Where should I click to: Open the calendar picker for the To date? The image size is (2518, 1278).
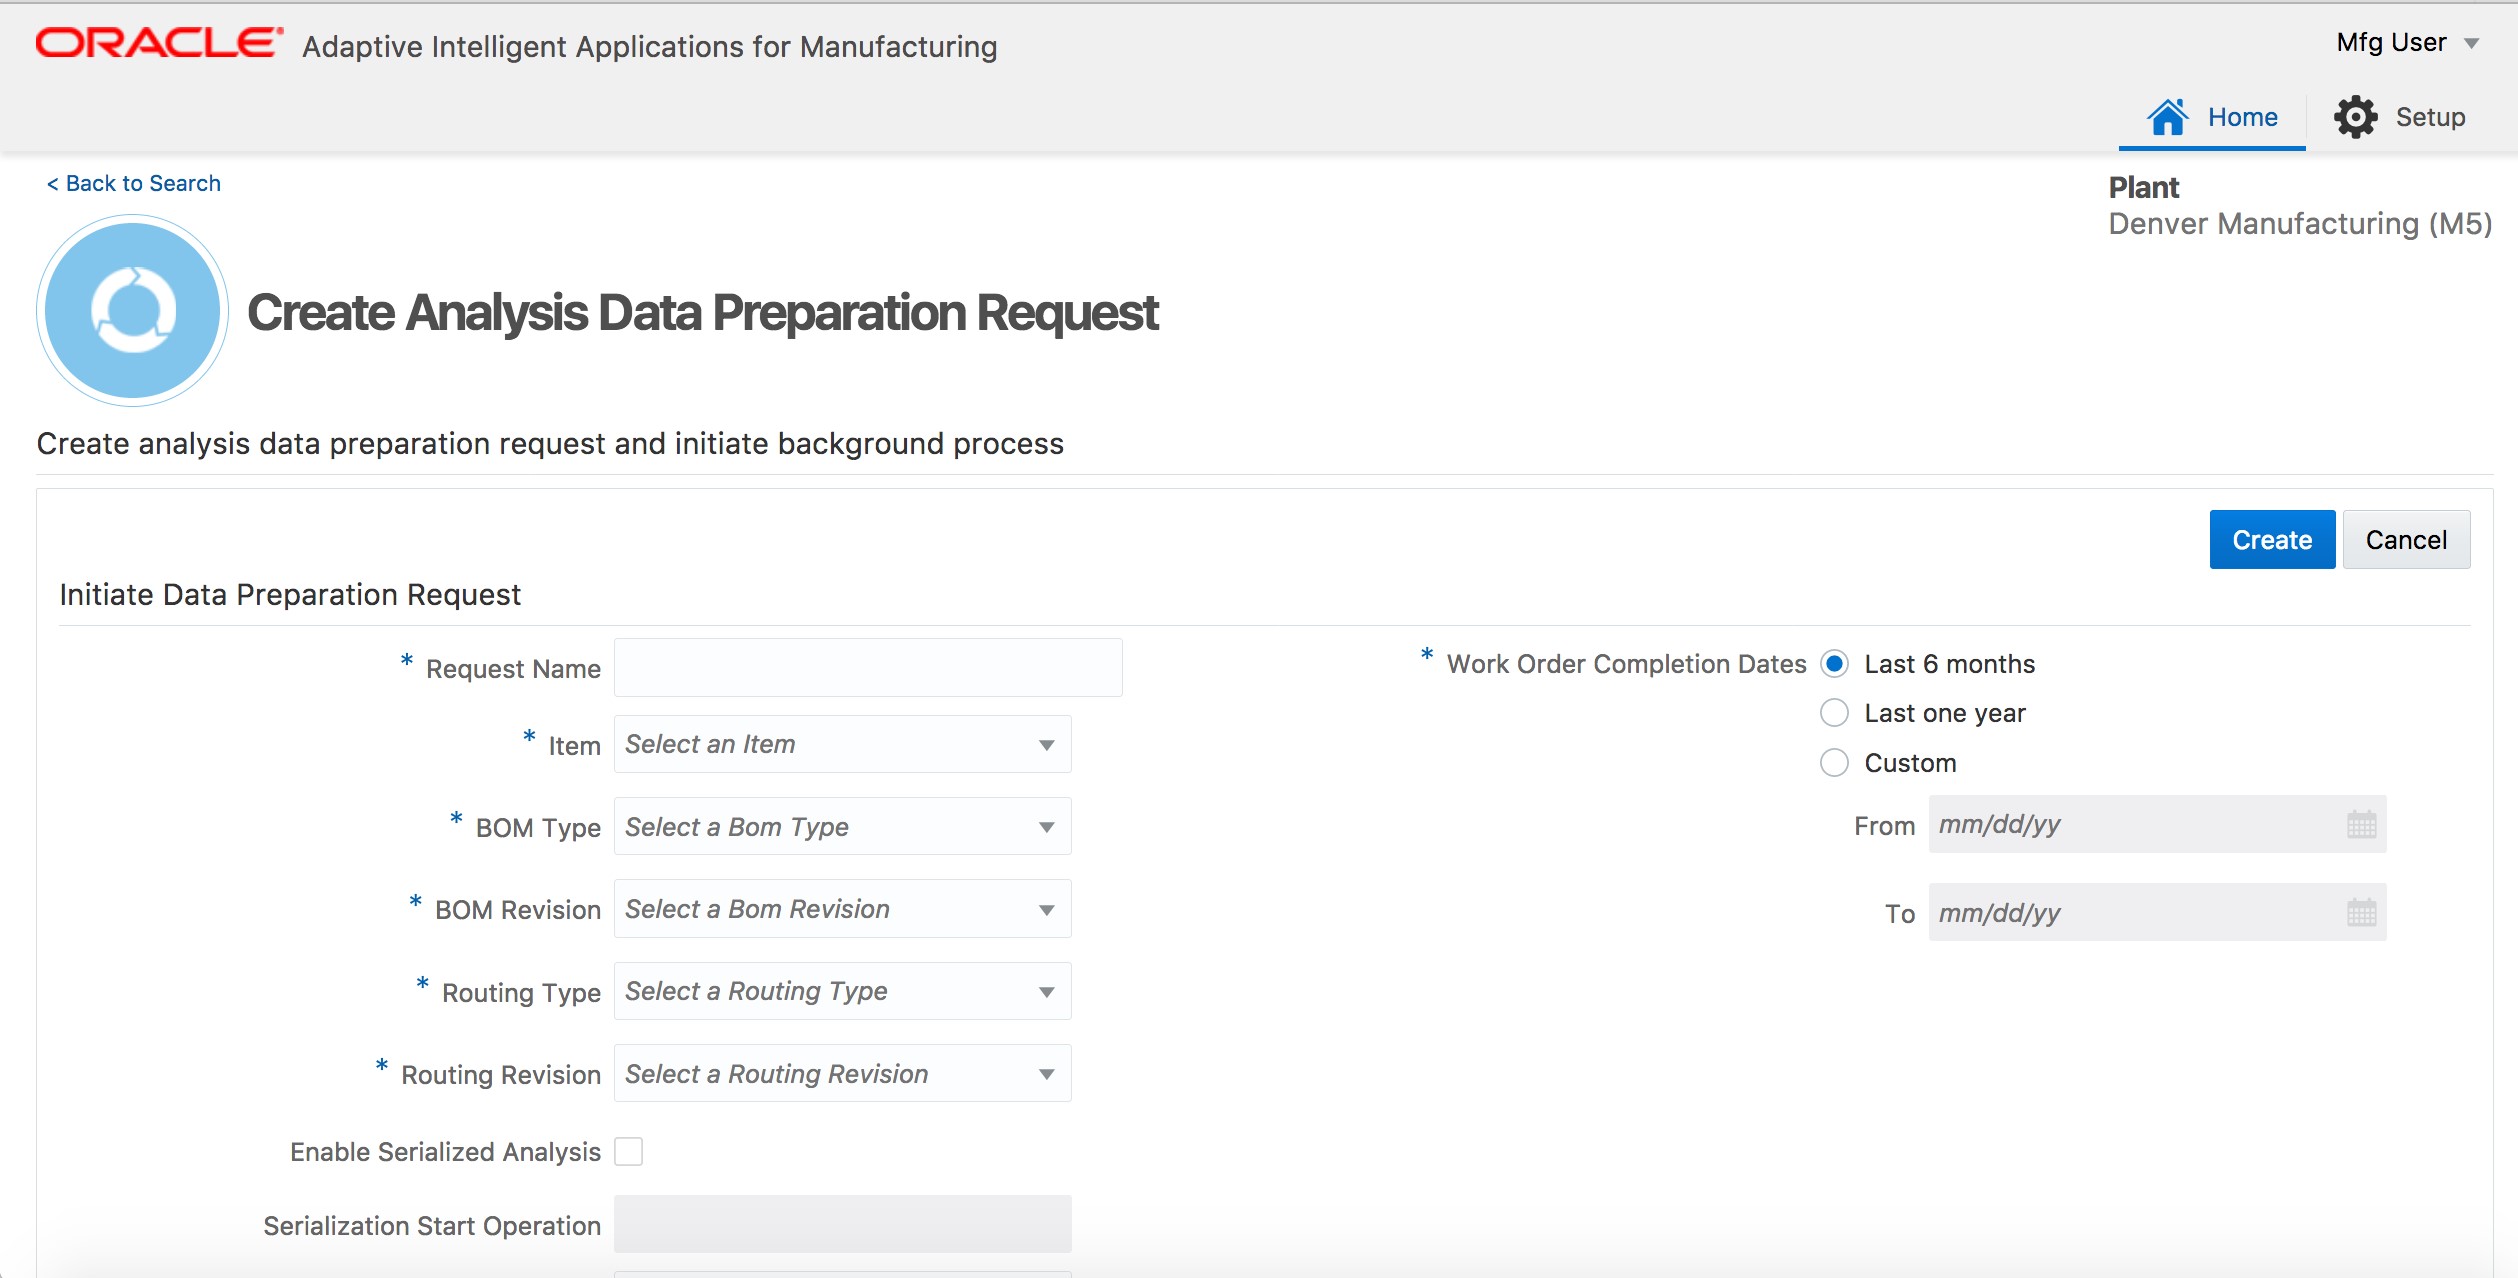click(x=2363, y=911)
